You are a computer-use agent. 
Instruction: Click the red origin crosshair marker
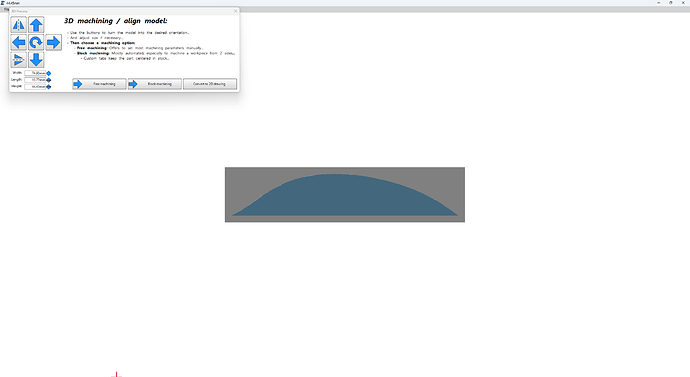coord(116,375)
